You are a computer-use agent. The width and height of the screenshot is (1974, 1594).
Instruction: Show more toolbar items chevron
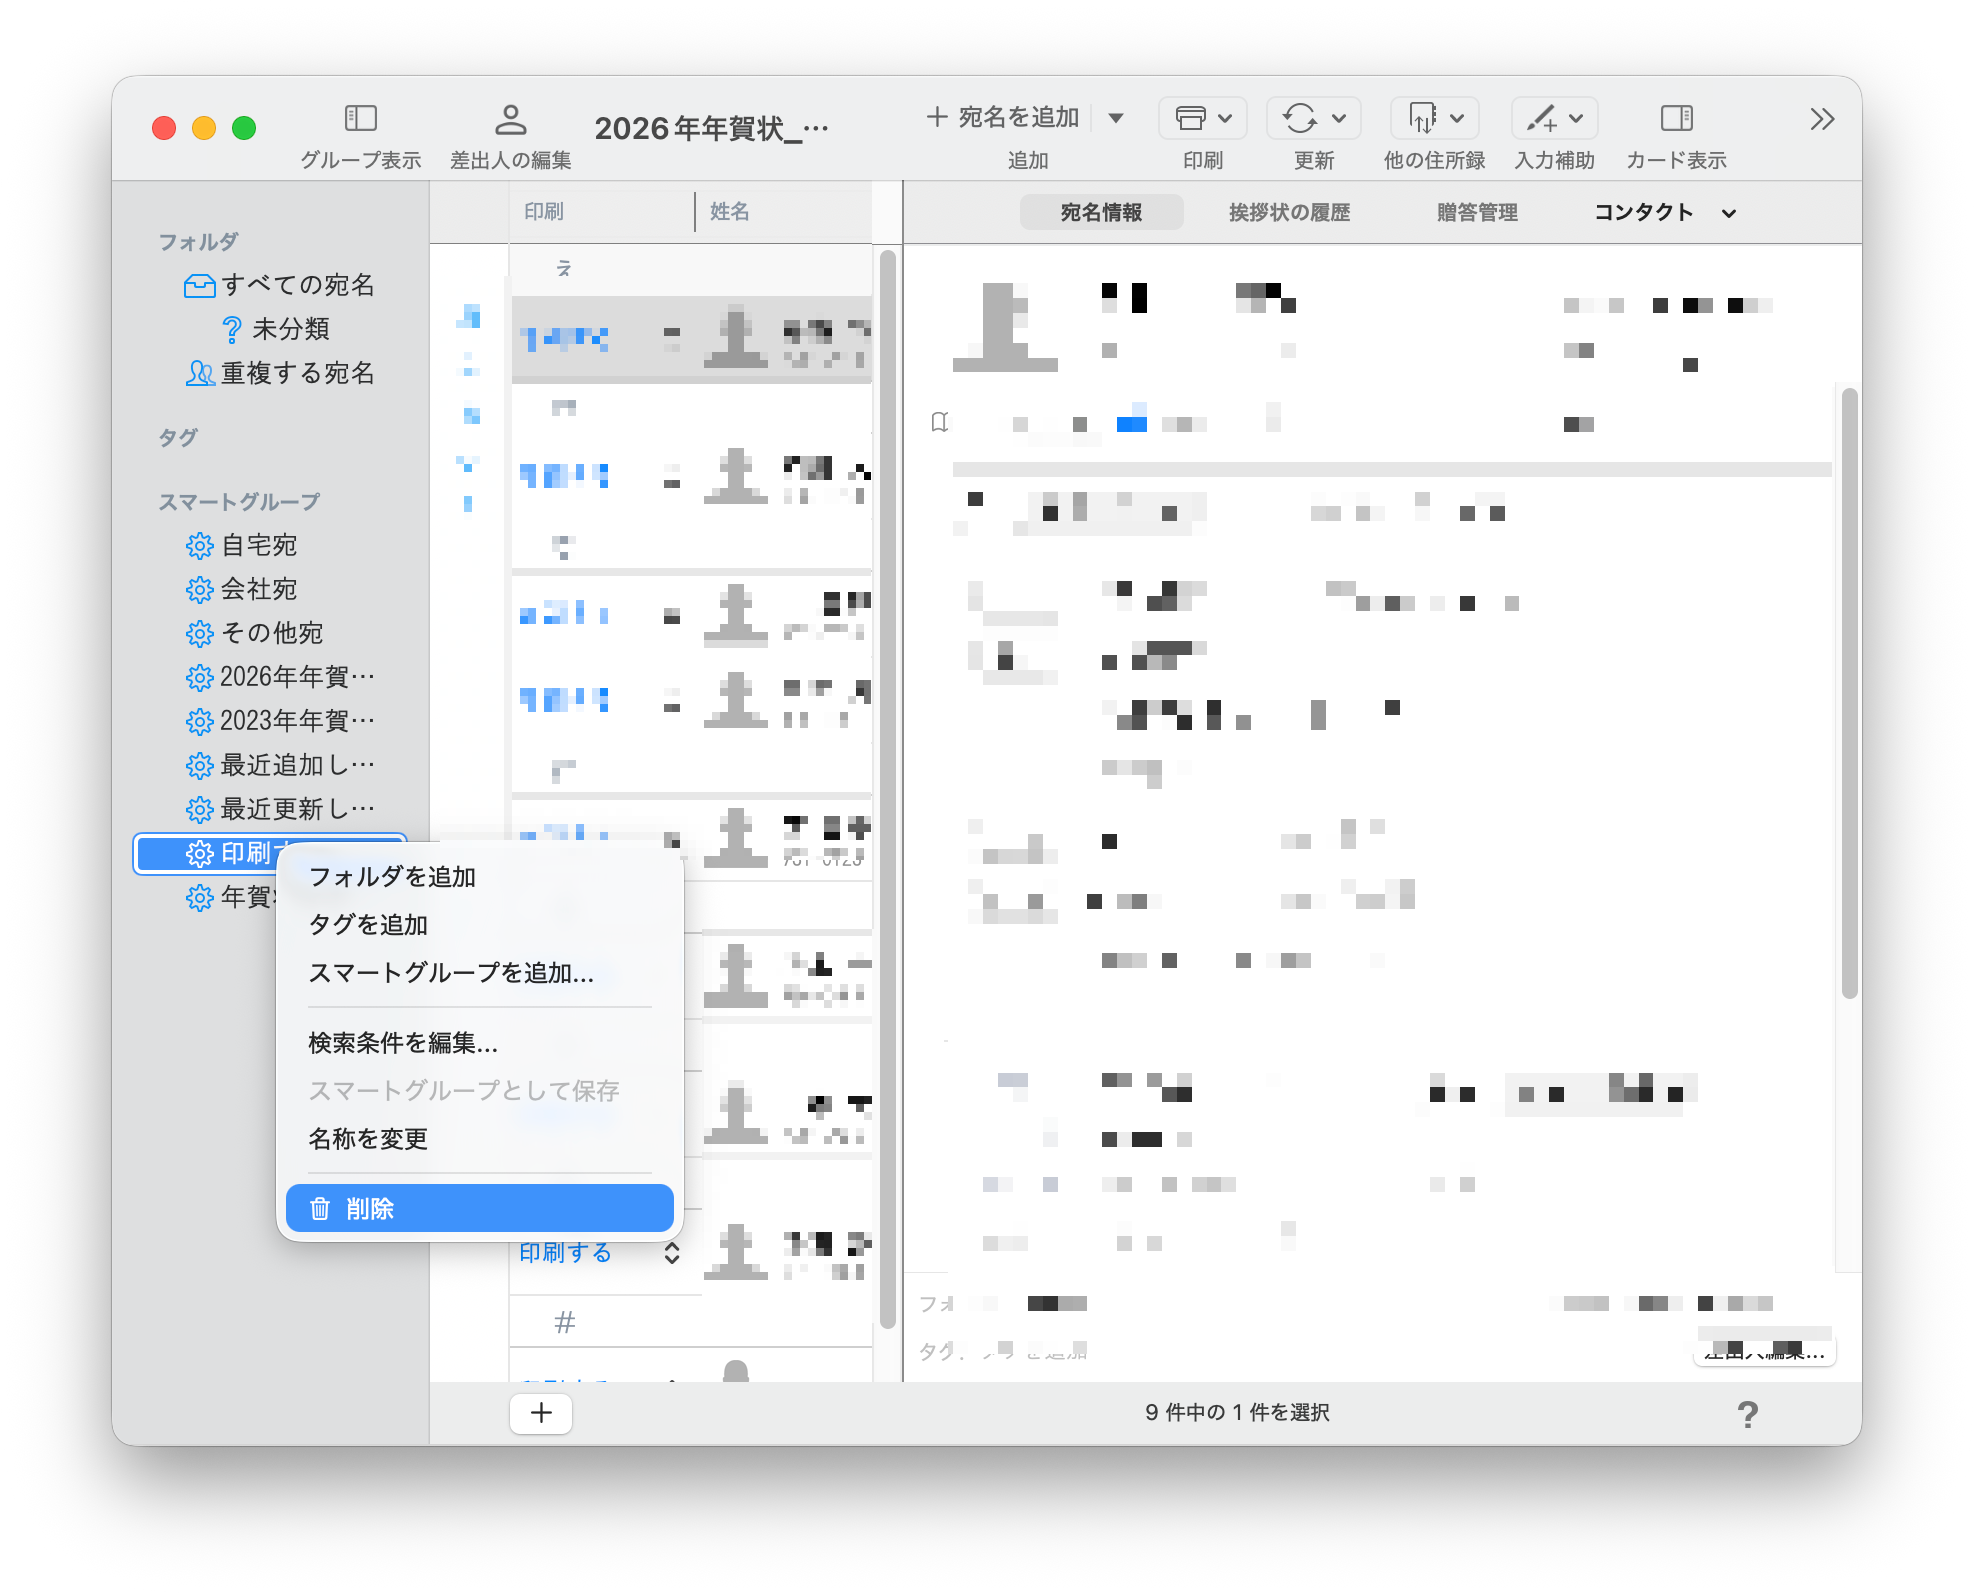click(x=1822, y=119)
